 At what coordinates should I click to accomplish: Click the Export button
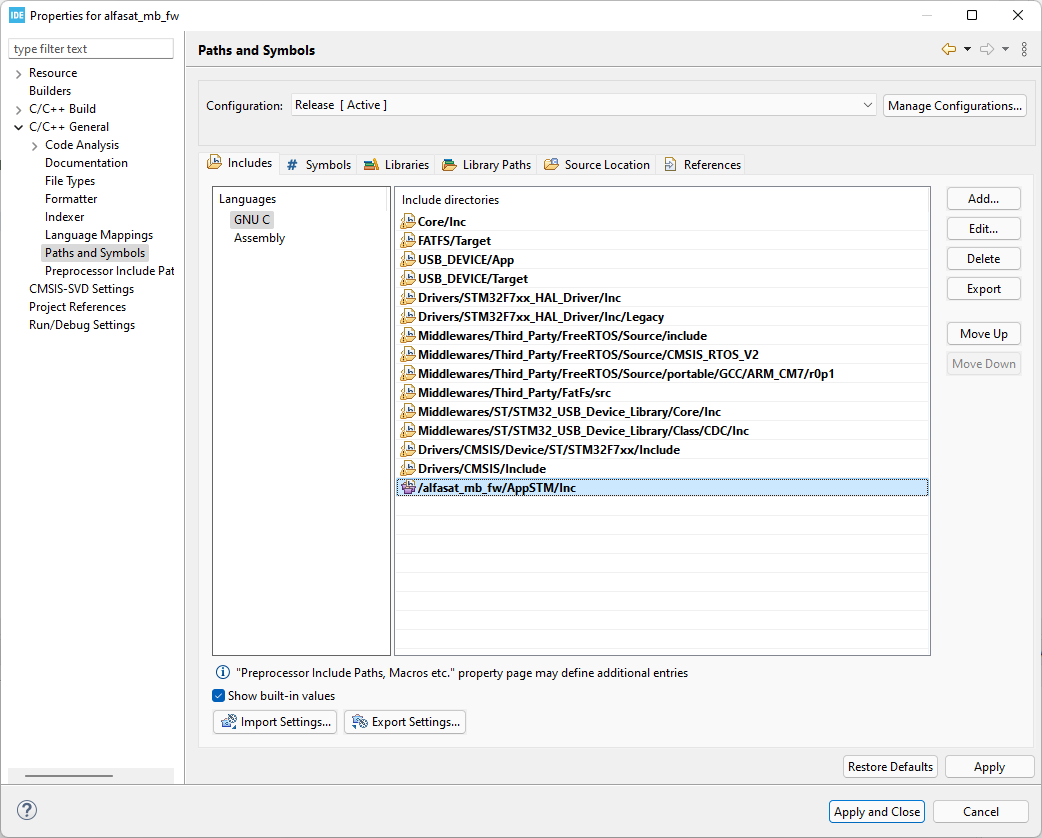(x=984, y=289)
